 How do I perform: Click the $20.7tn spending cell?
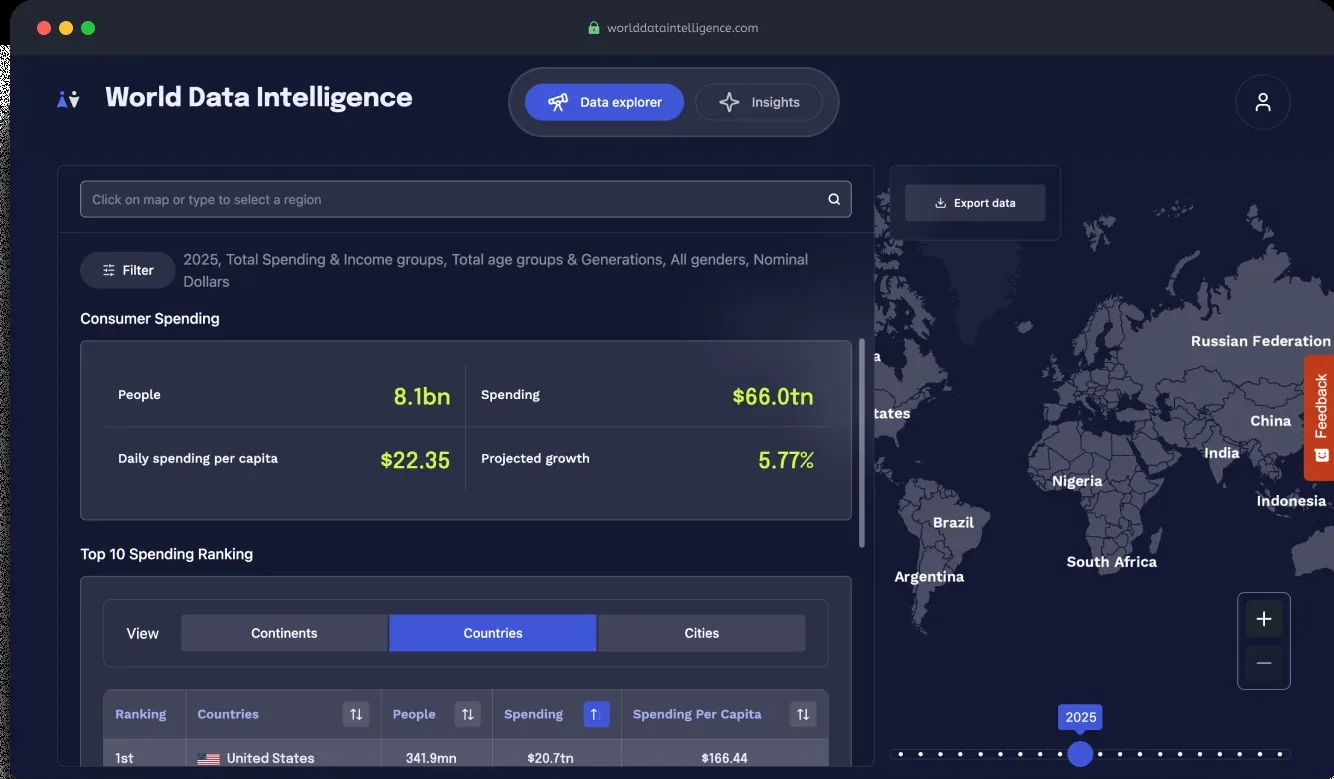[x=550, y=758]
